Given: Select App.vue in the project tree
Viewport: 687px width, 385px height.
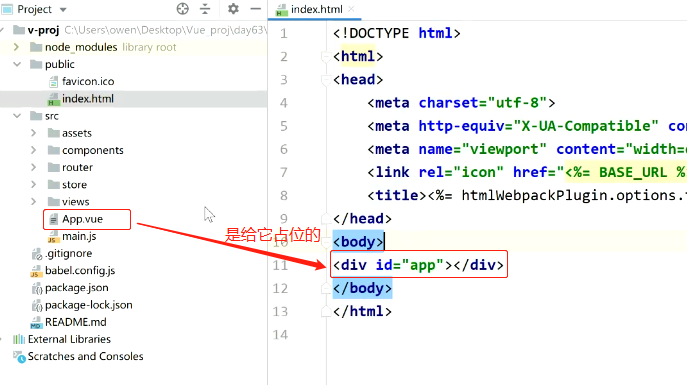Looking at the screenshot, I should [x=82, y=219].
